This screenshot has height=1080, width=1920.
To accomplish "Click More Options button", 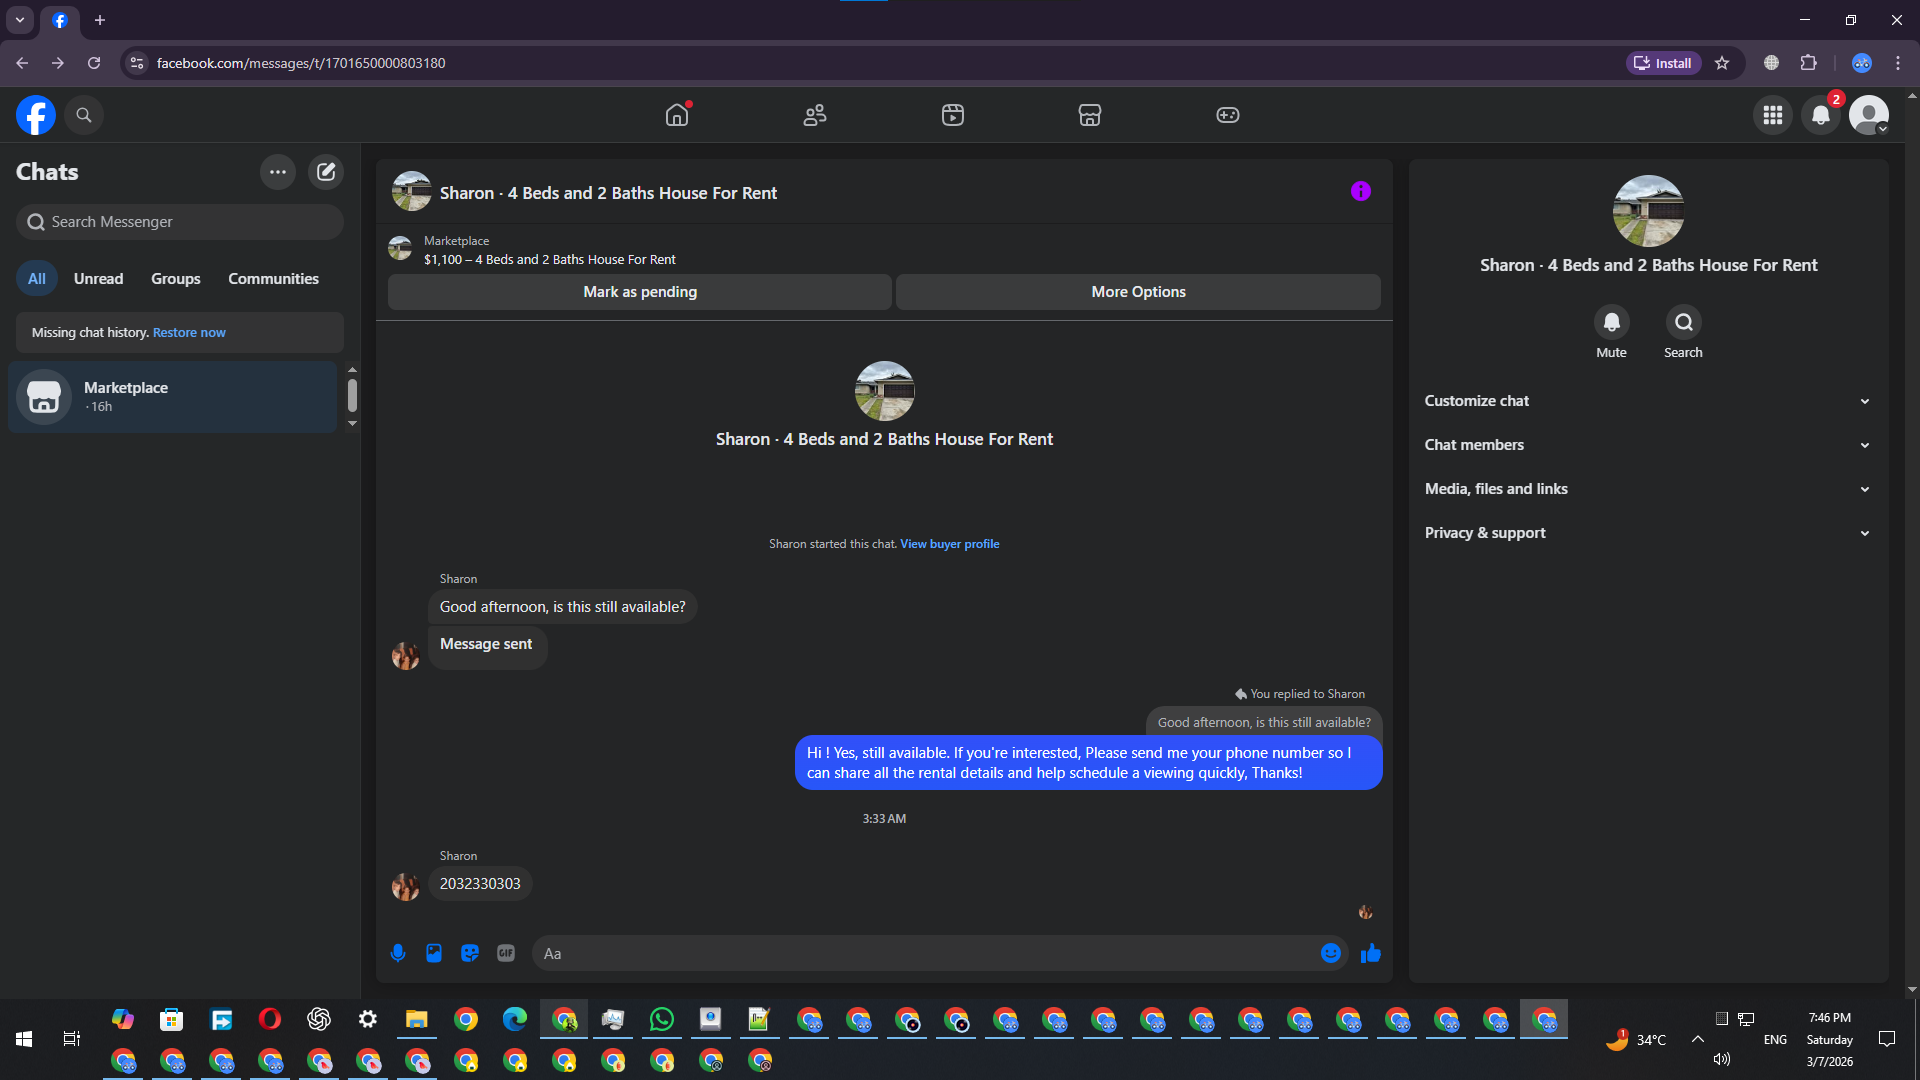I will coord(1138,292).
